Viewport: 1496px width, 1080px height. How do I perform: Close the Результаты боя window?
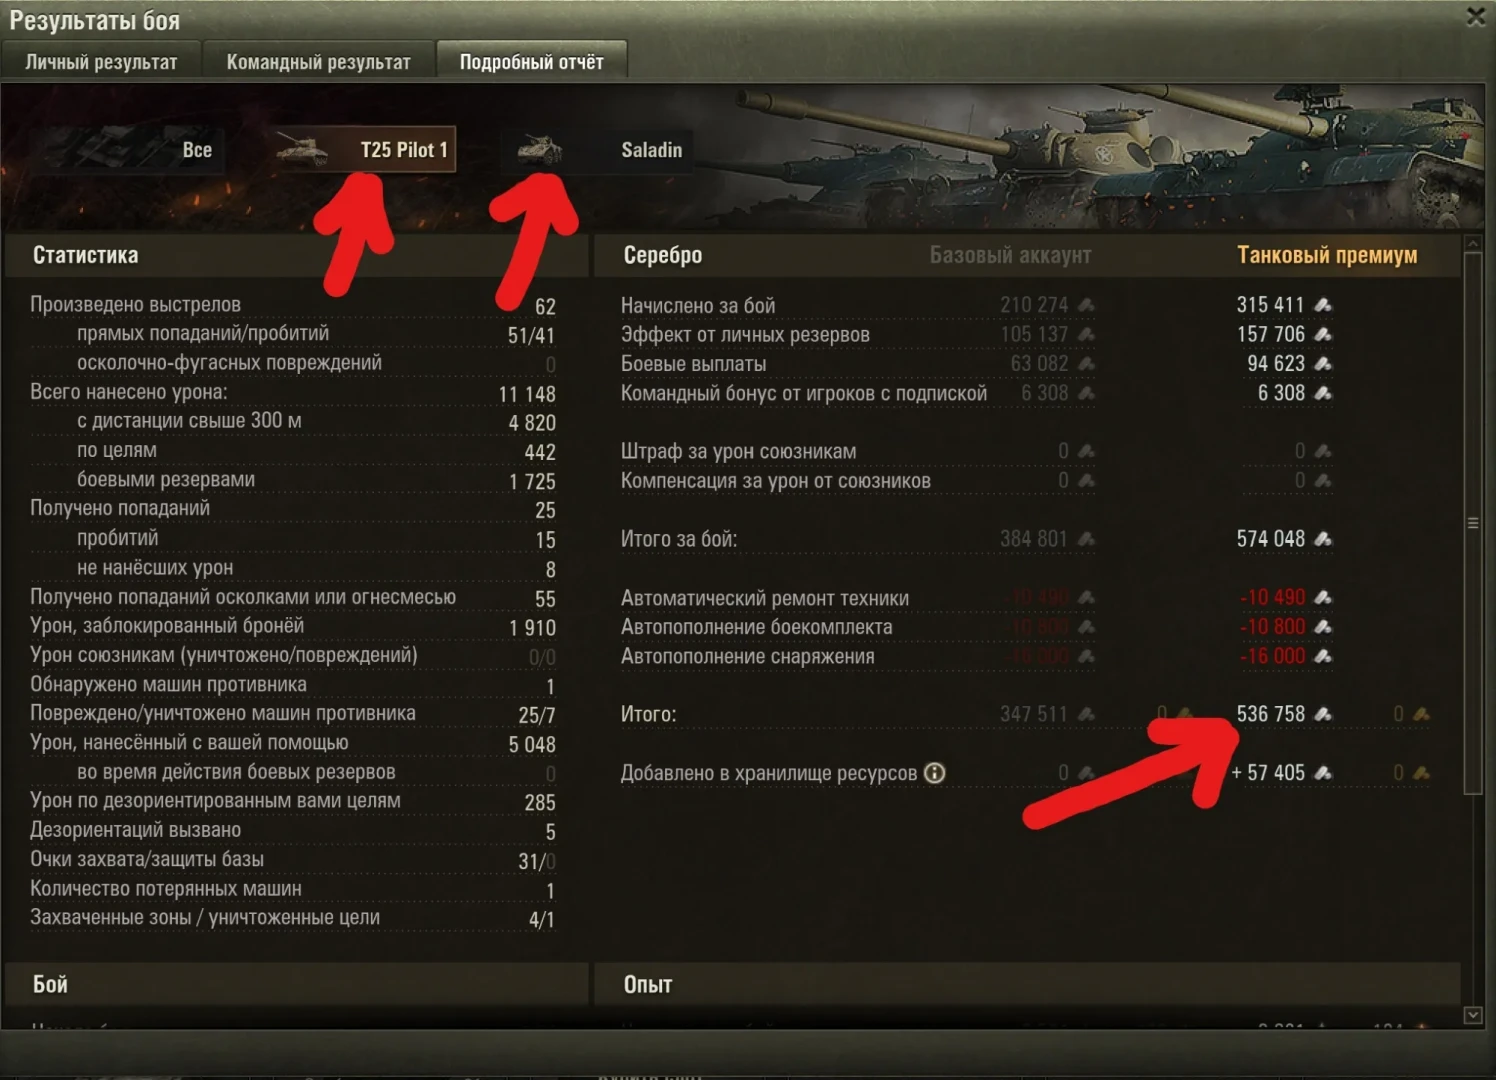pos(1476,16)
